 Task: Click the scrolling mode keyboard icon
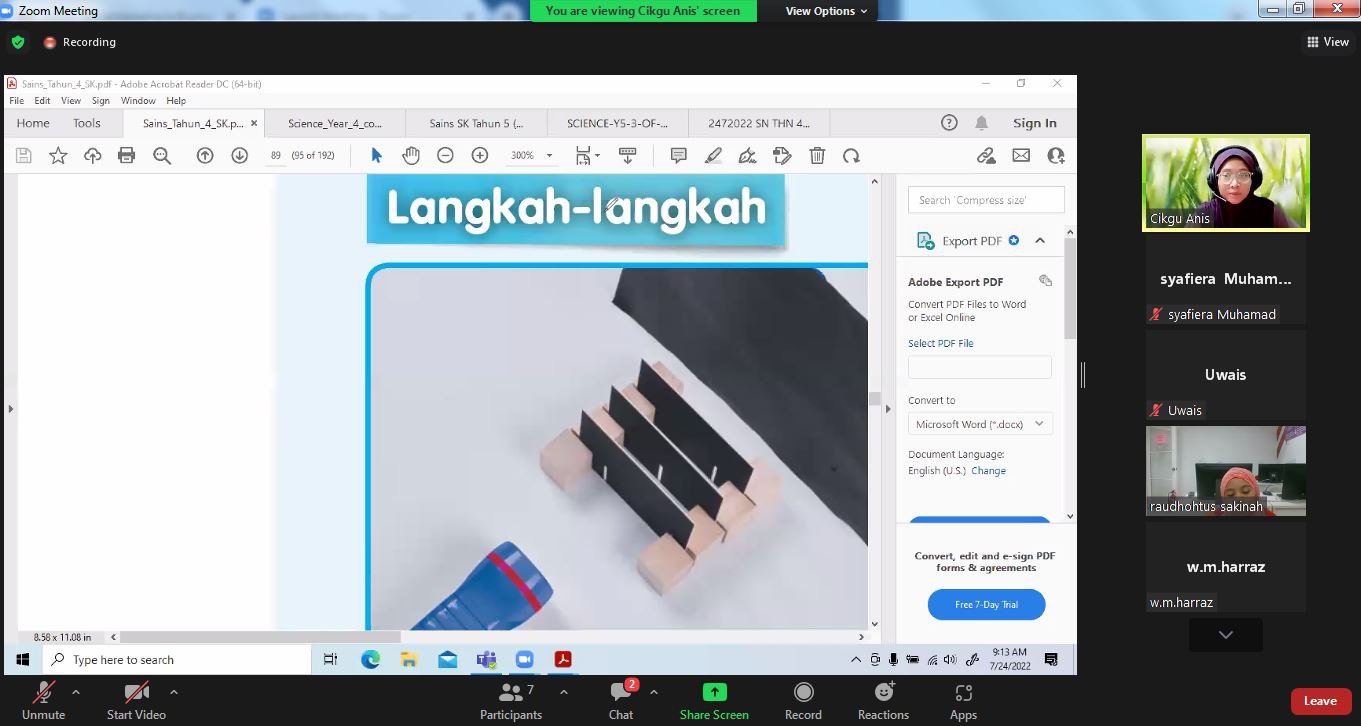tap(628, 155)
